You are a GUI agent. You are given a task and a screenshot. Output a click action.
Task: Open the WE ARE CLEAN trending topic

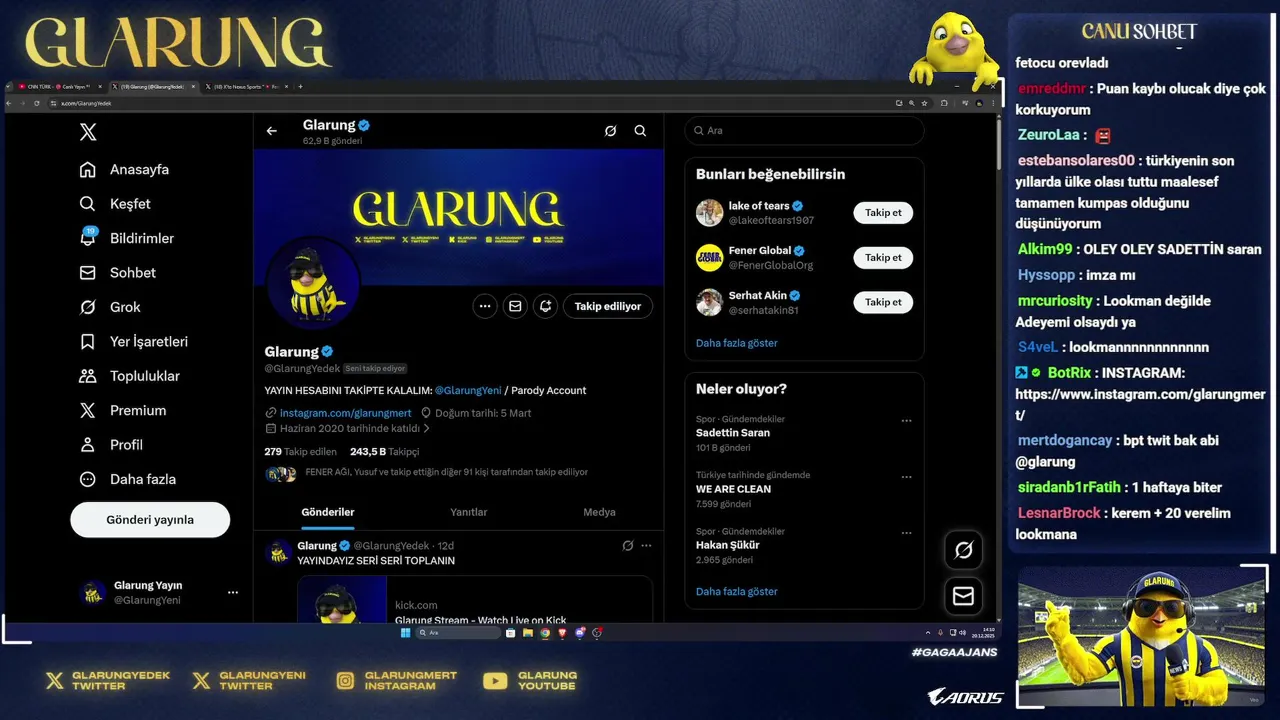point(733,489)
